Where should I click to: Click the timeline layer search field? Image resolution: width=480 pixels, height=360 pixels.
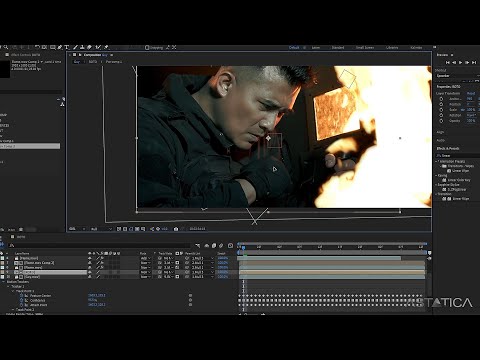[x=99, y=245]
